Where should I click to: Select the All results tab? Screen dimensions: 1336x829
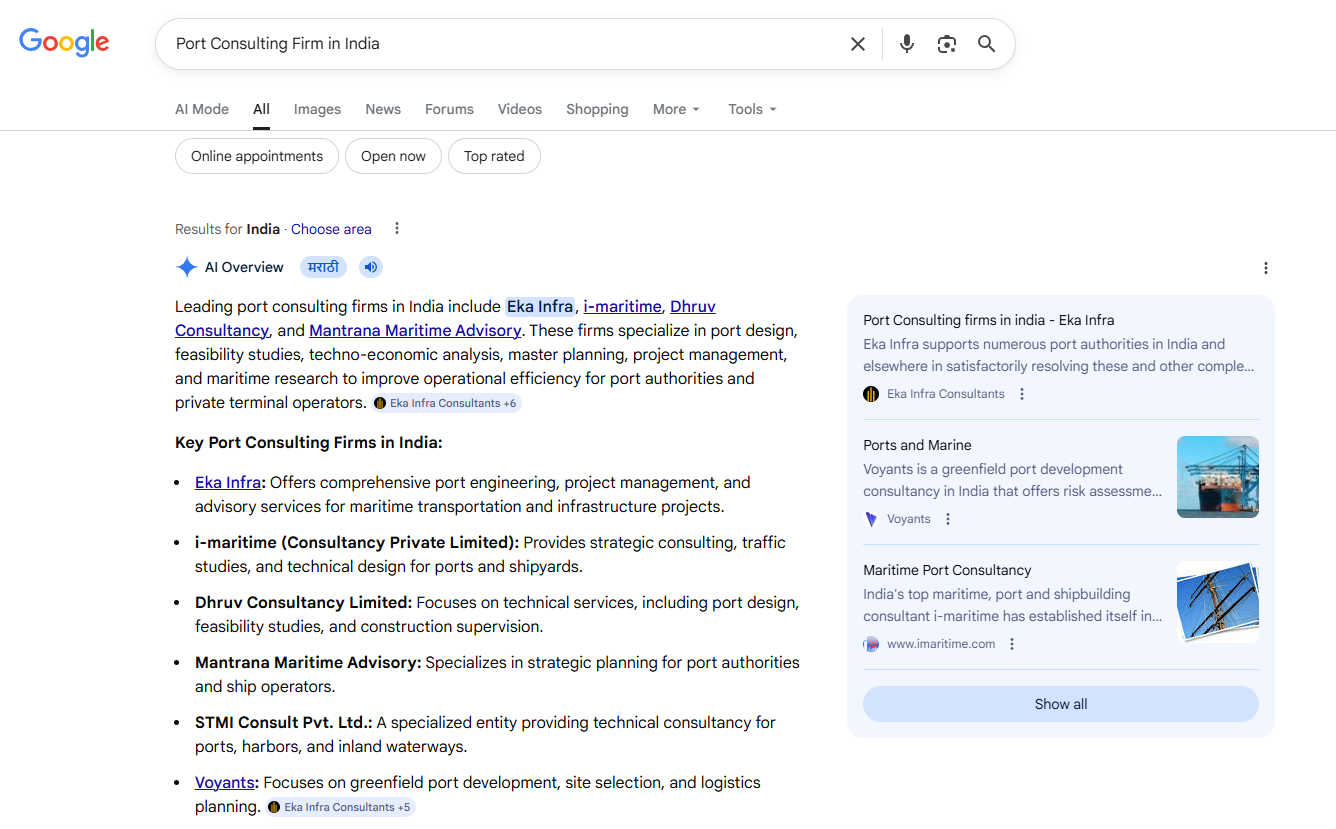[x=261, y=109]
